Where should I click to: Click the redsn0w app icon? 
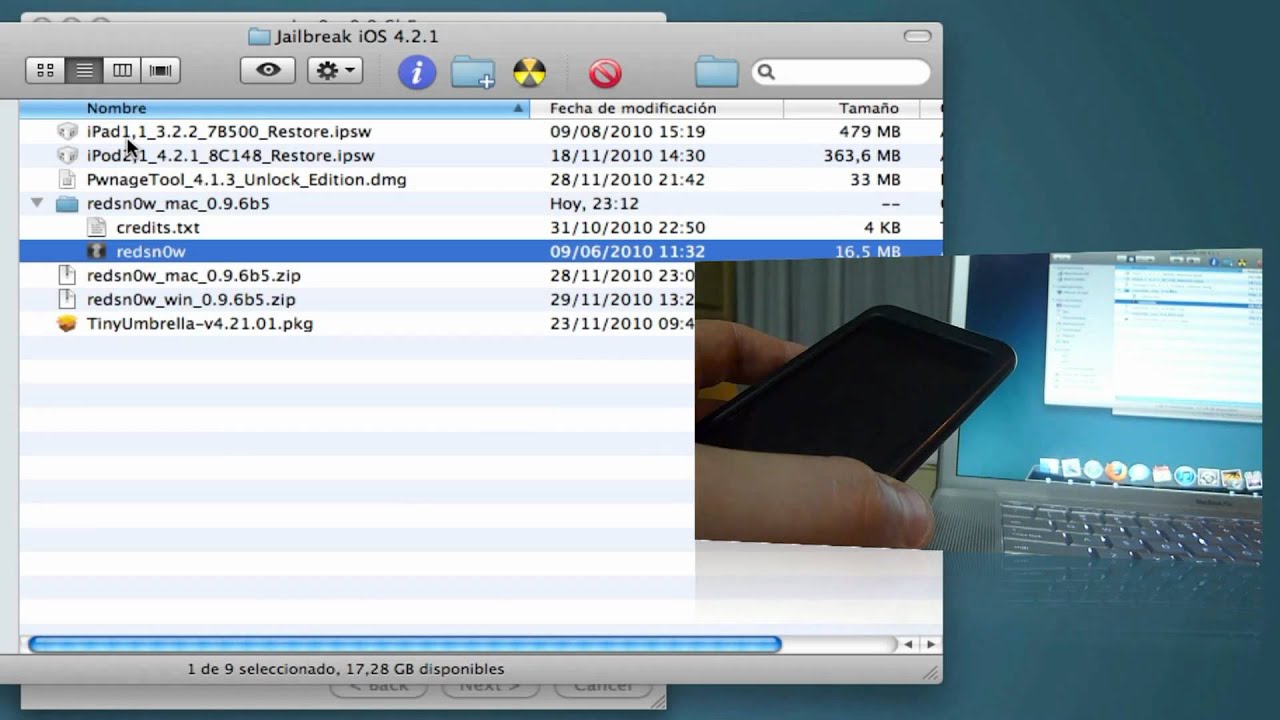click(96, 251)
